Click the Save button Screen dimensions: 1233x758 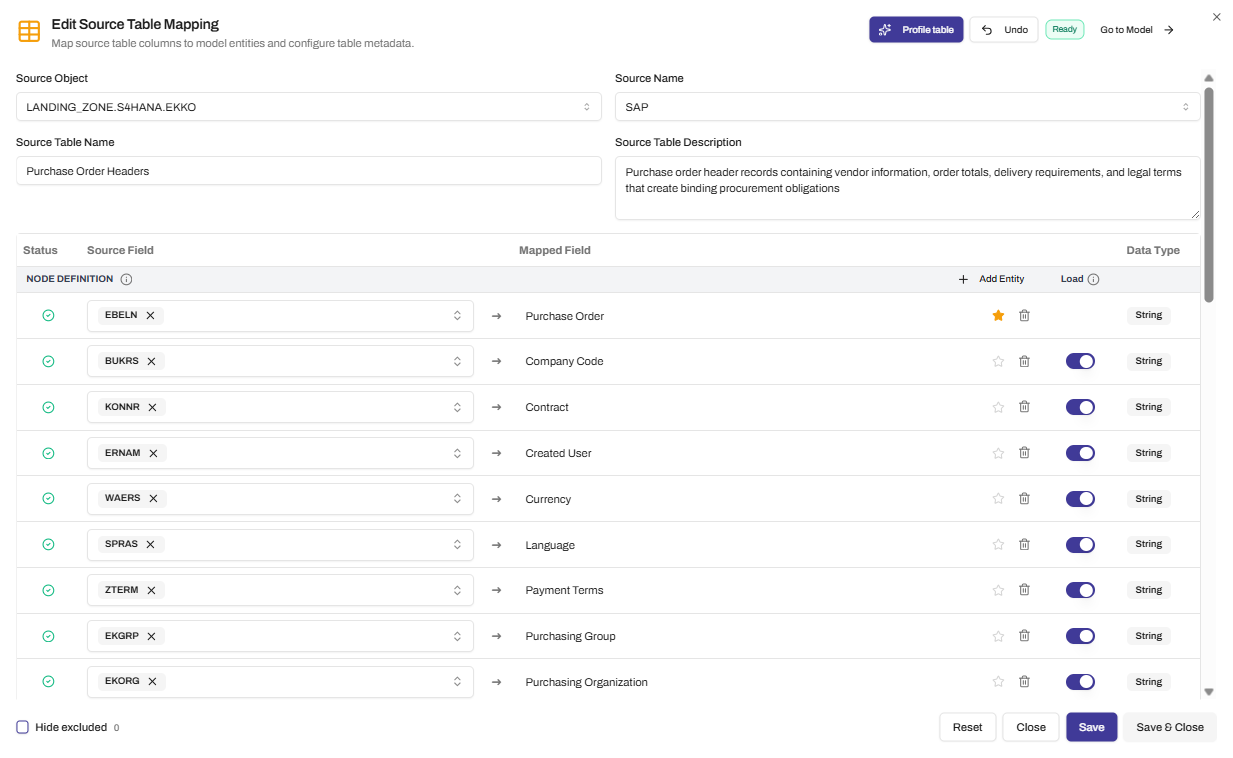pyautogui.click(x=1091, y=727)
